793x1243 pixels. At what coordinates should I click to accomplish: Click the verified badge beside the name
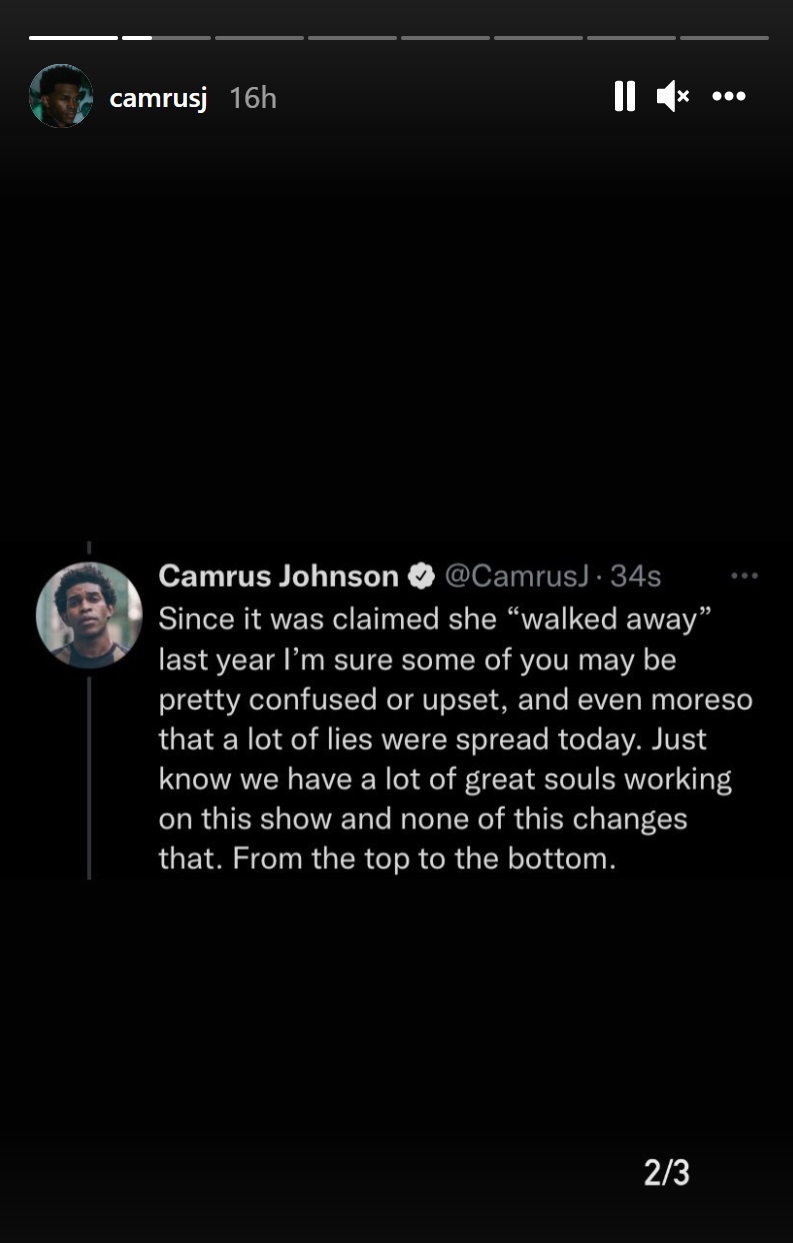coord(421,576)
